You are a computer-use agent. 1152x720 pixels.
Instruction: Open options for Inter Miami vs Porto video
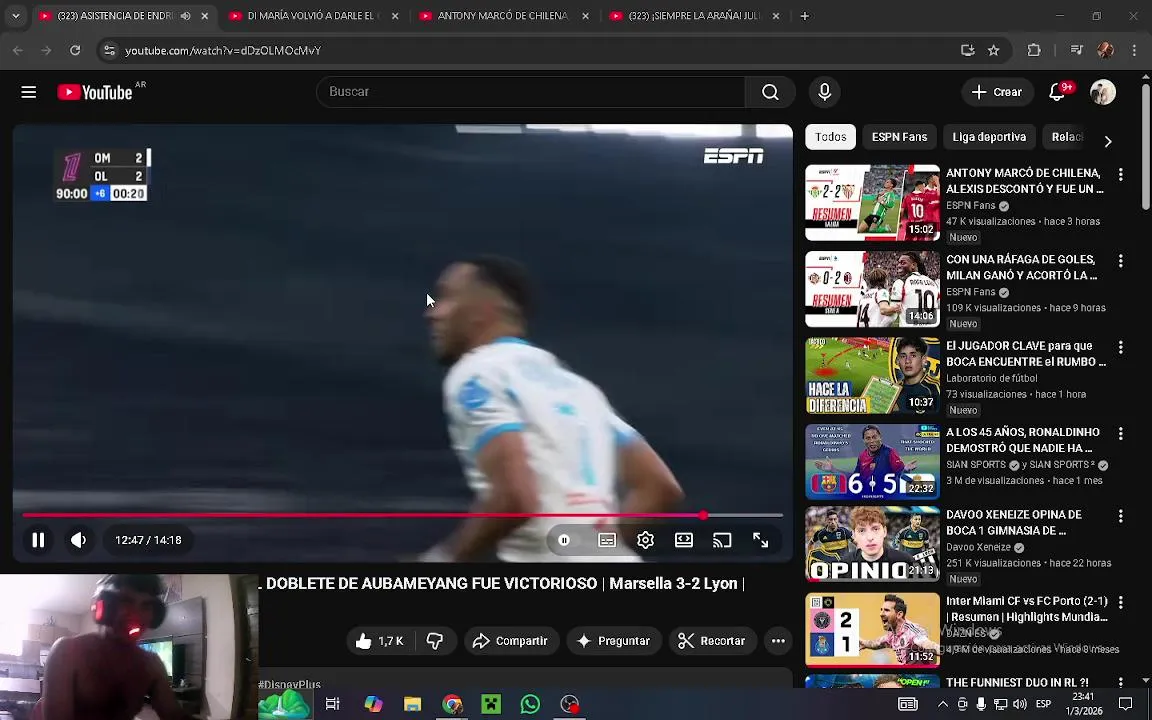1120,602
